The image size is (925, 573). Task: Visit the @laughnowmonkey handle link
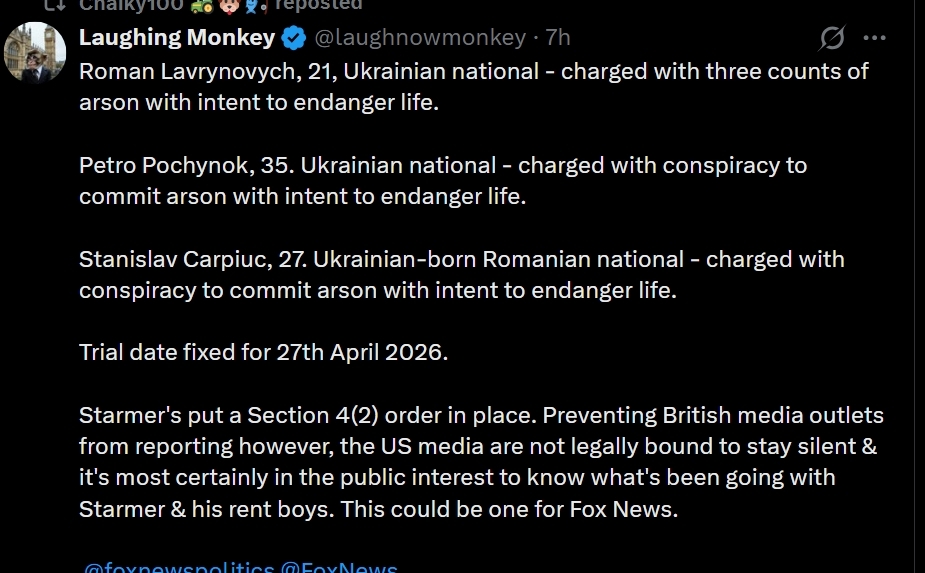(x=419, y=38)
